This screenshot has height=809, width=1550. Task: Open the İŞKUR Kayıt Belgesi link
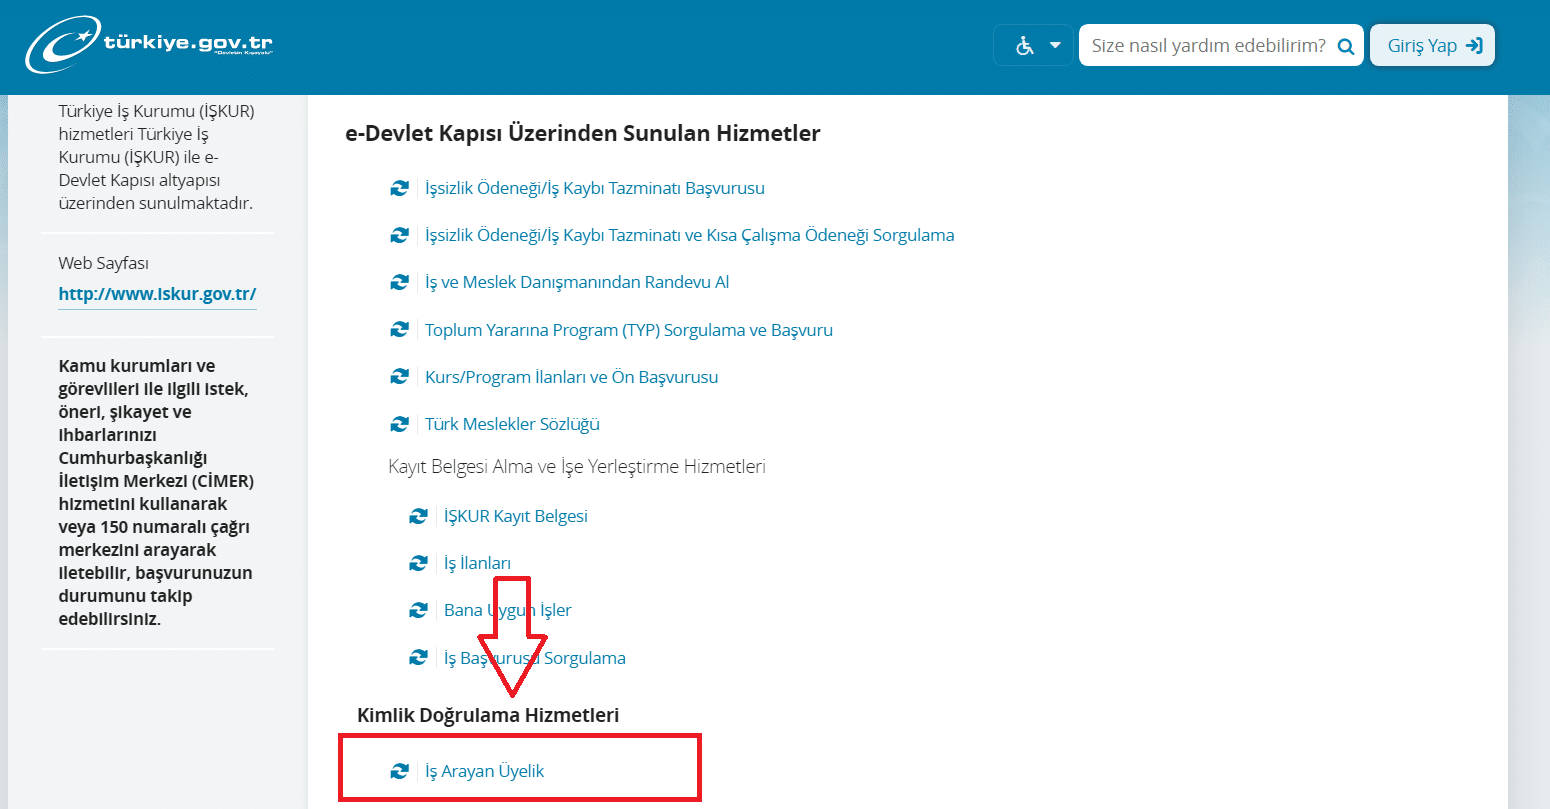pyautogui.click(x=516, y=516)
